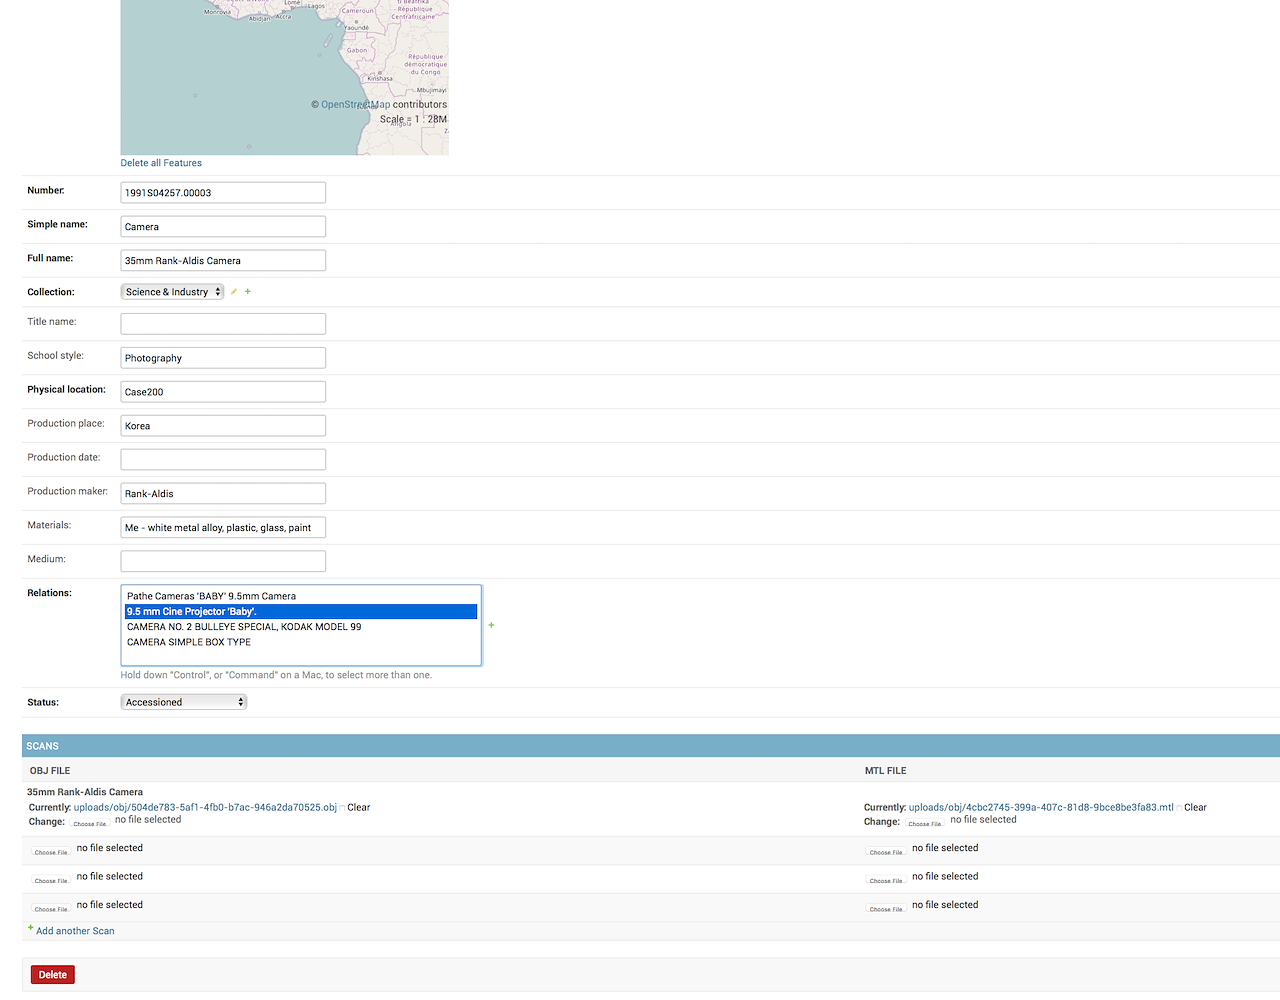Click into the Production date field

[223, 459]
